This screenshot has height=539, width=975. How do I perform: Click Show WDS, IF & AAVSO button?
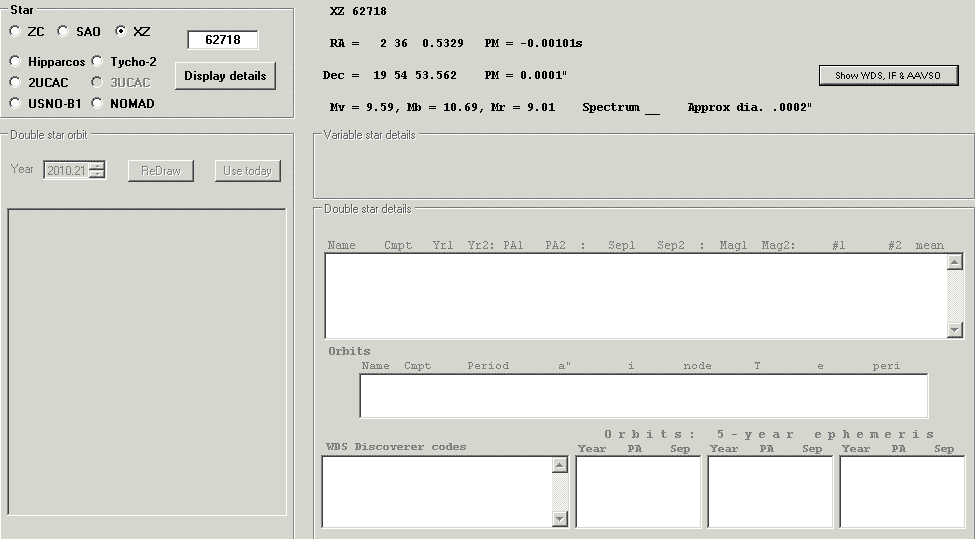click(888, 75)
